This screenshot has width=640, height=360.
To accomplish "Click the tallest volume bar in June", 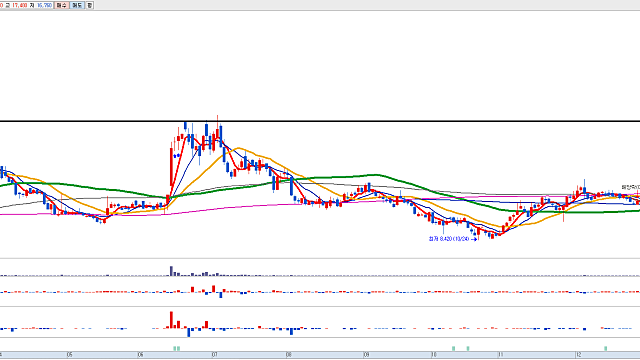I will pyautogui.click(x=171, y=271).
